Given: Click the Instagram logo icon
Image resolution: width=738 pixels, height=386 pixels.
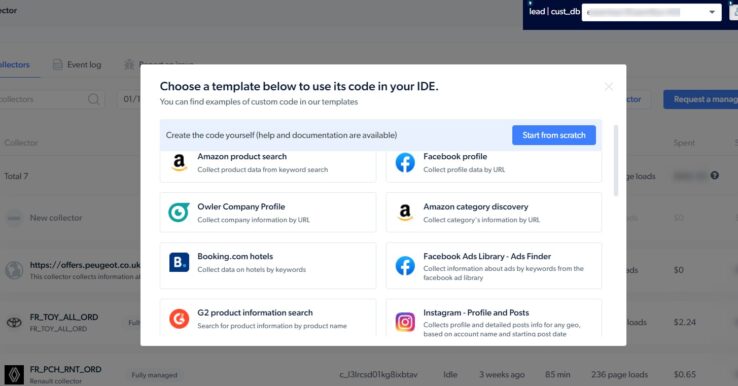Looking at the screenshot, I should 405,322.
